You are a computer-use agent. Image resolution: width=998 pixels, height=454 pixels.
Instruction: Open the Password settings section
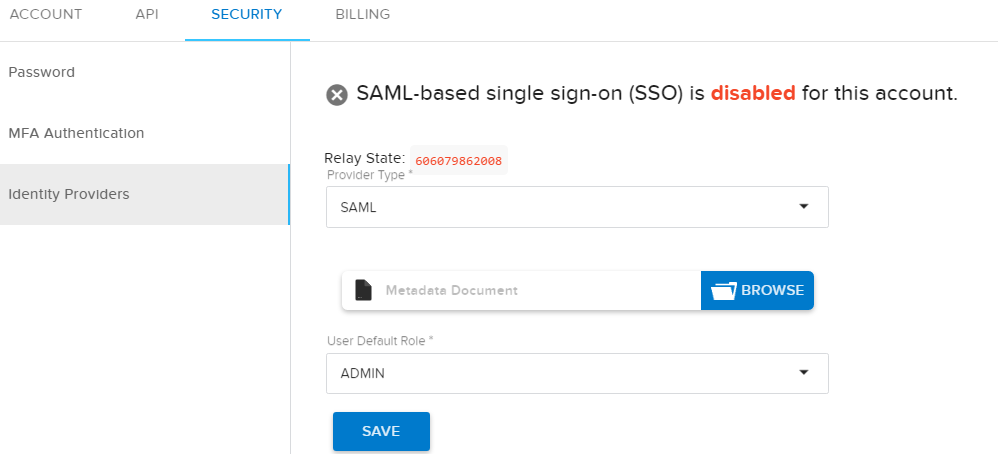pos(42,72)
